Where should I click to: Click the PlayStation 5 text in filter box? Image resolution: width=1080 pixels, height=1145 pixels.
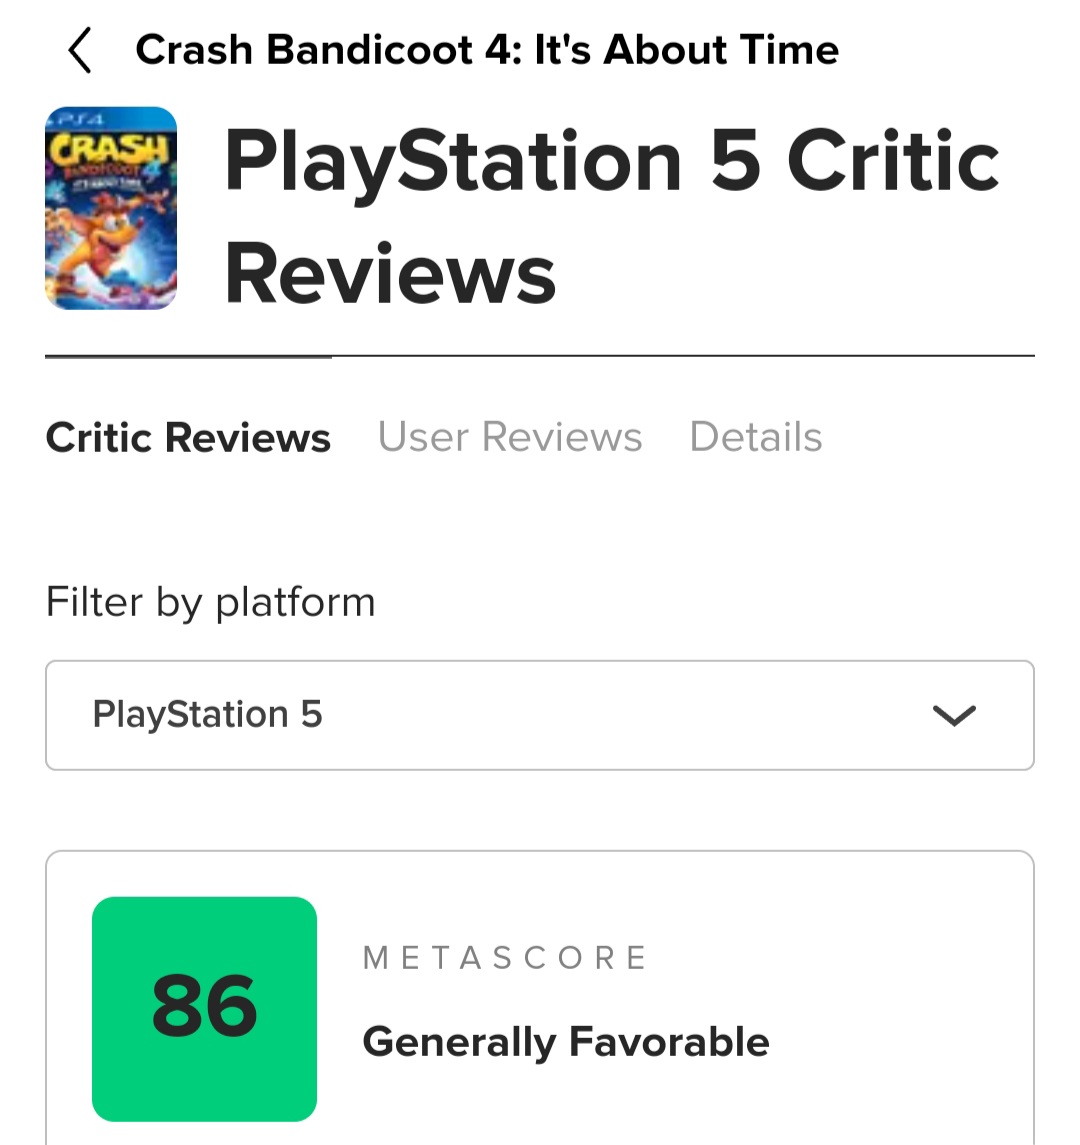(x=207, y=715)
